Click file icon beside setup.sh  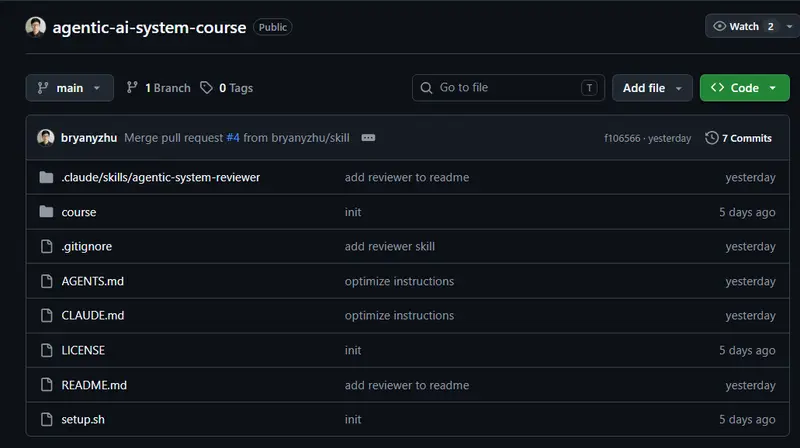click(46, 419)
